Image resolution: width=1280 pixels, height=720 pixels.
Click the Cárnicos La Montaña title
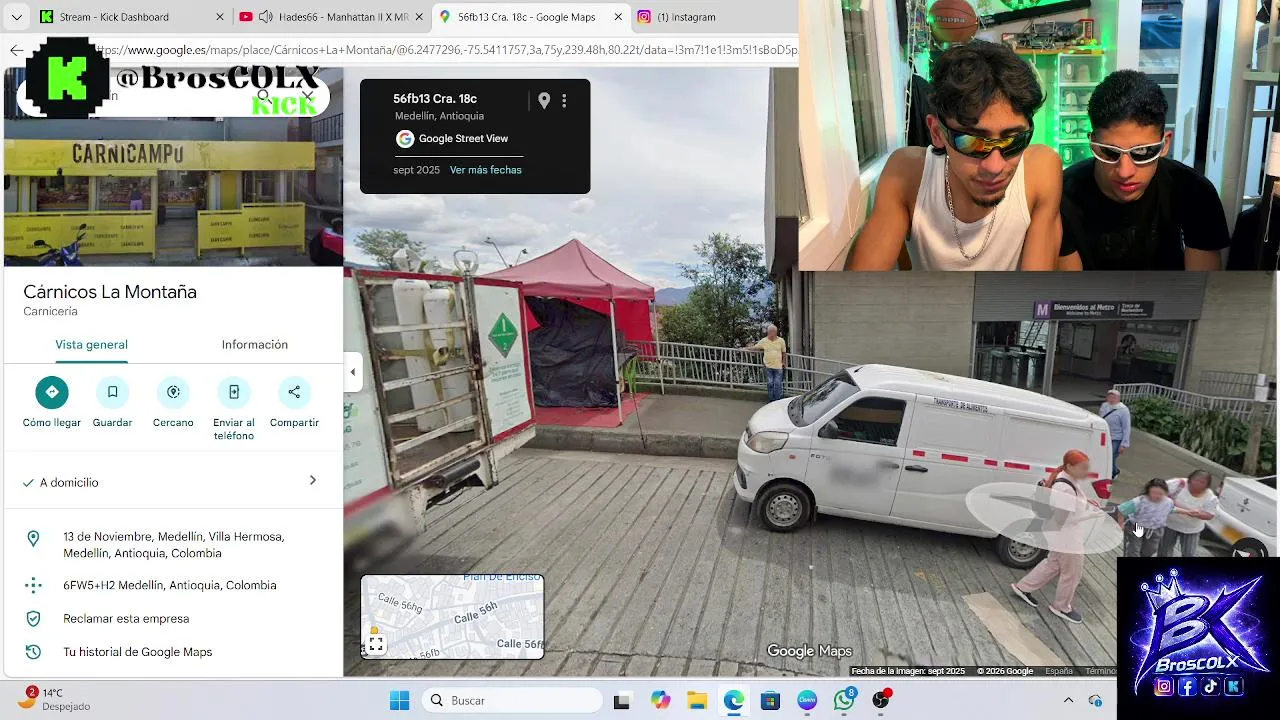(110, 292)
